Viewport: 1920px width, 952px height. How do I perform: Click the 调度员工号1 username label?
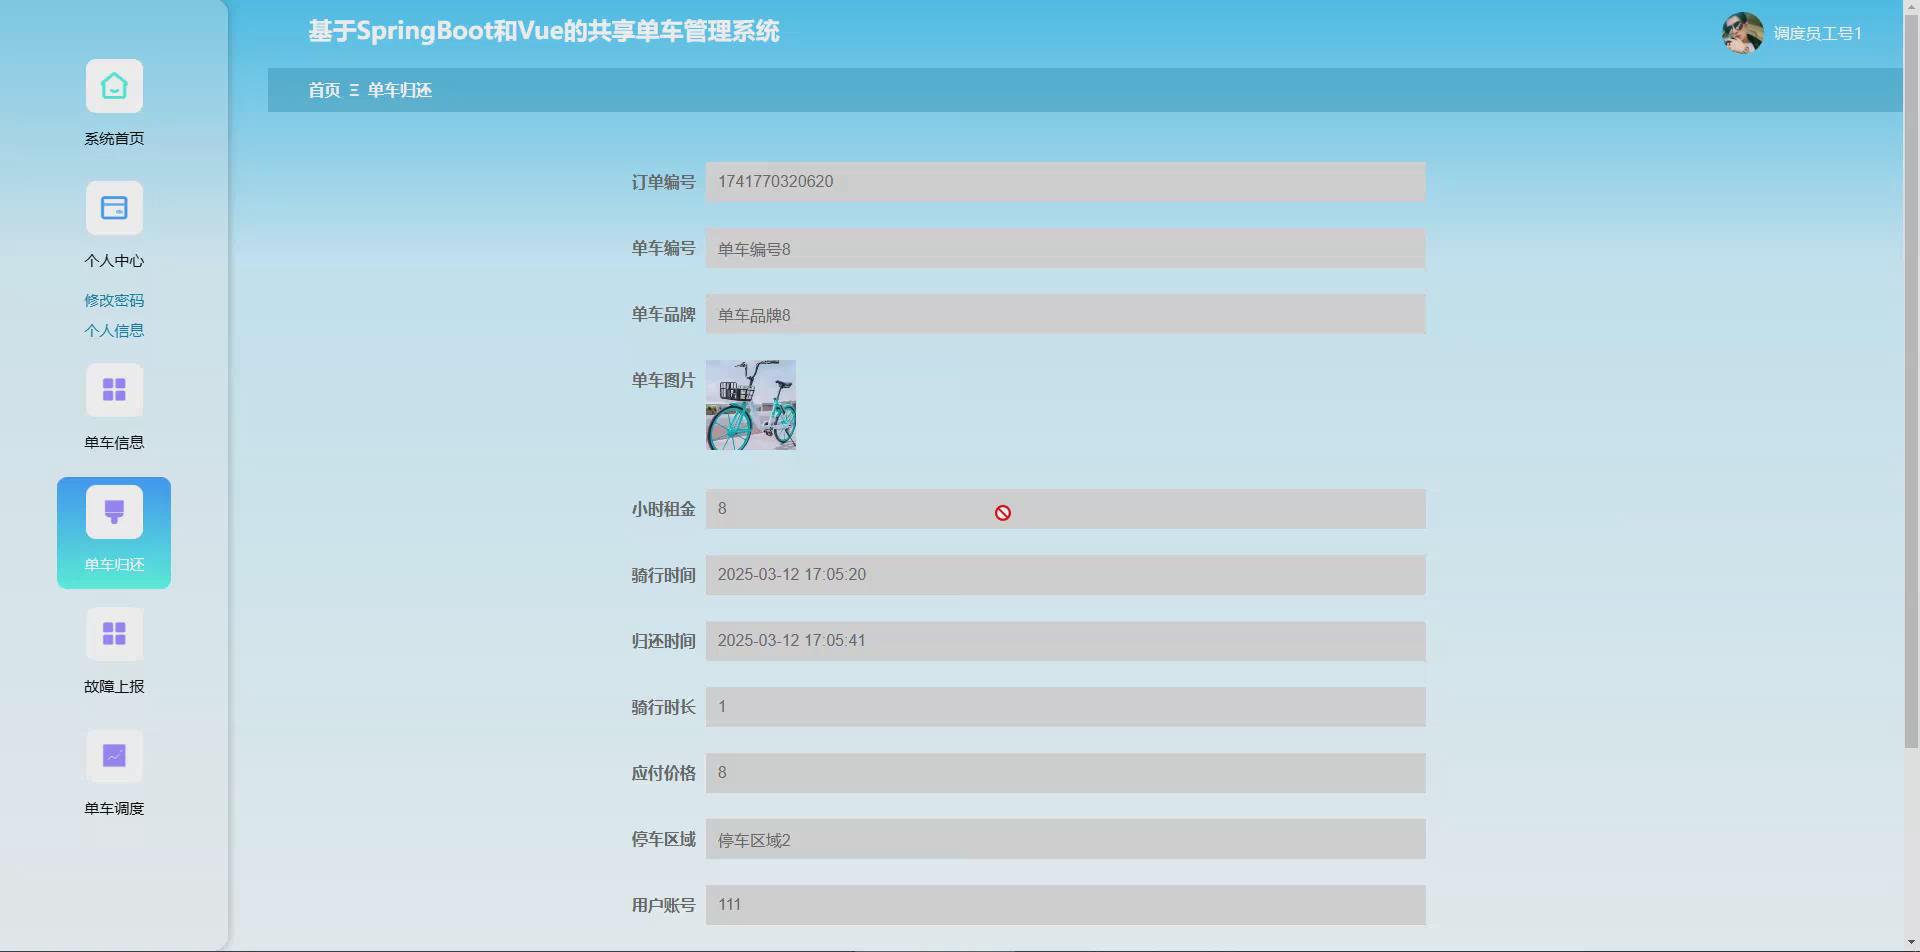tap(1815, 33)
